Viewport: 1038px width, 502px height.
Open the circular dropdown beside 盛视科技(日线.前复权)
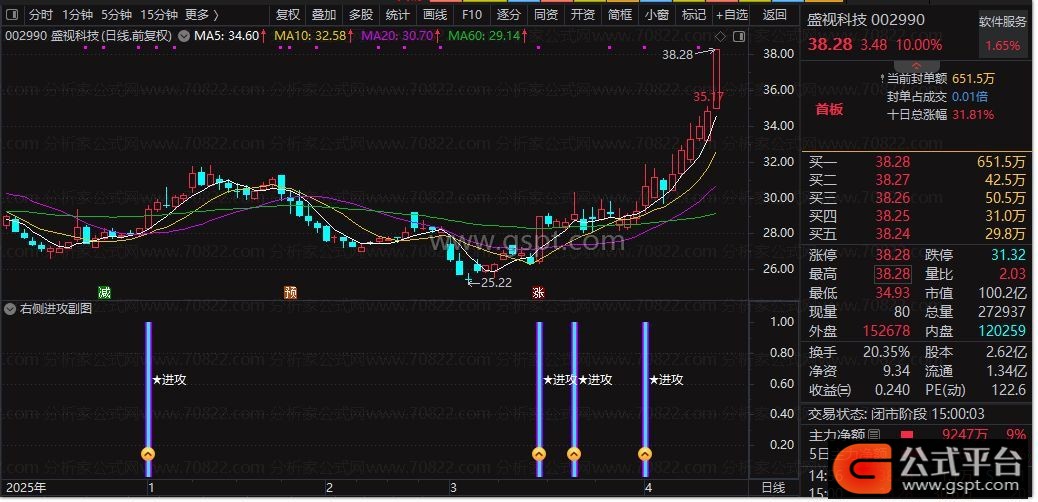click(x=183, y=36)
